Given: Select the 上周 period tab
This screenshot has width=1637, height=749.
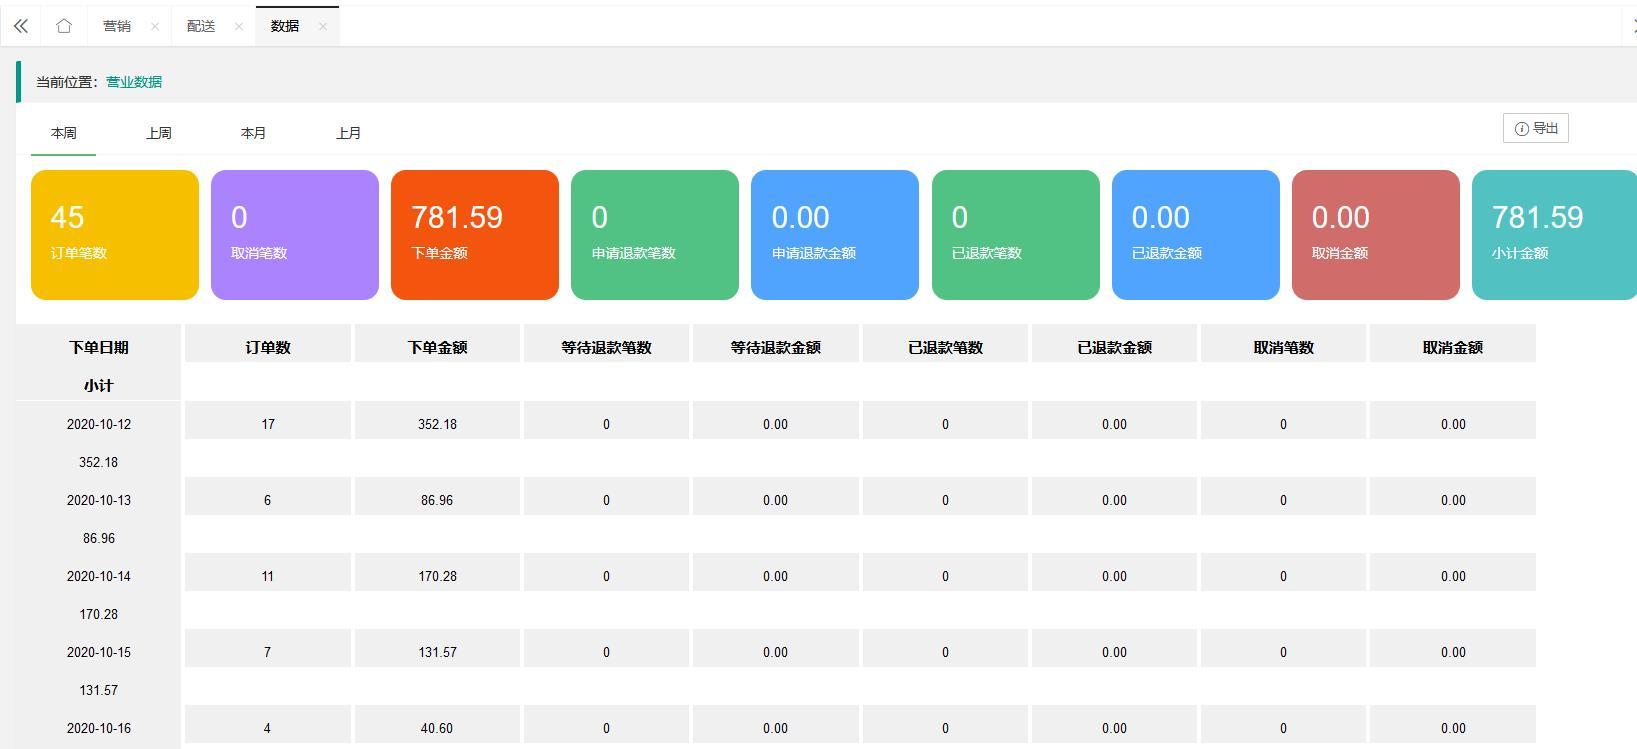Looking at the screenshot, I should (x=159, y=133).
